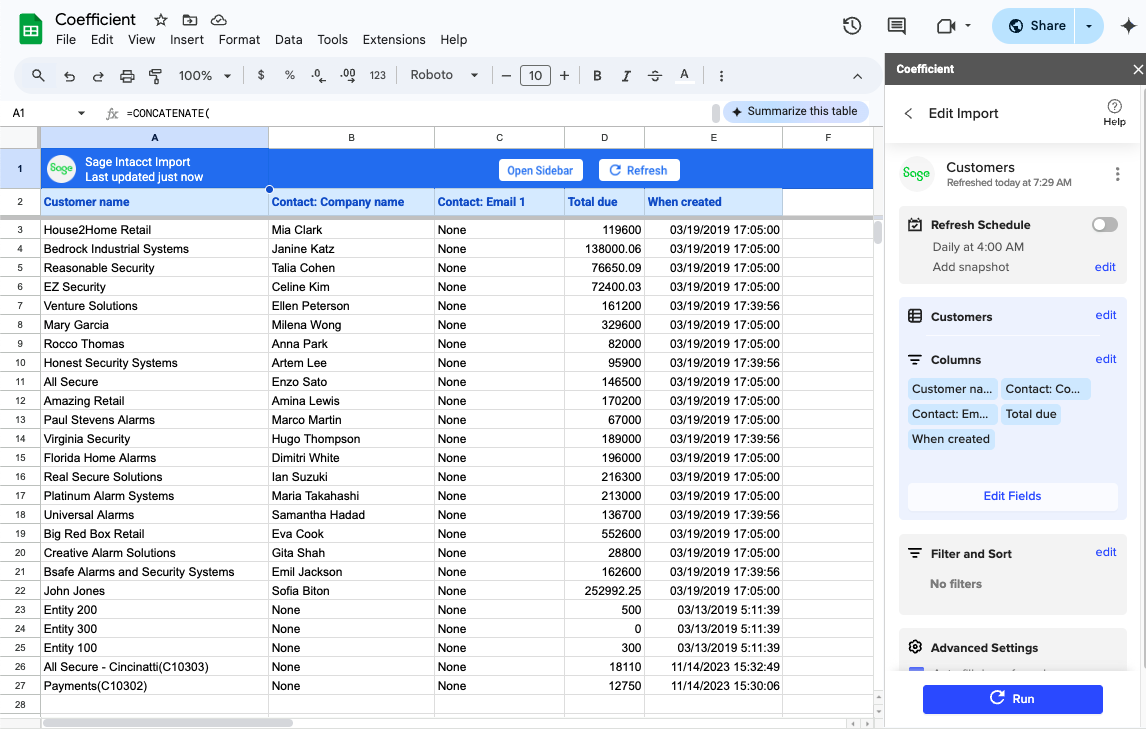The image size is (1146, 729).
Task: Open the File menu
Action: point(66,39)
